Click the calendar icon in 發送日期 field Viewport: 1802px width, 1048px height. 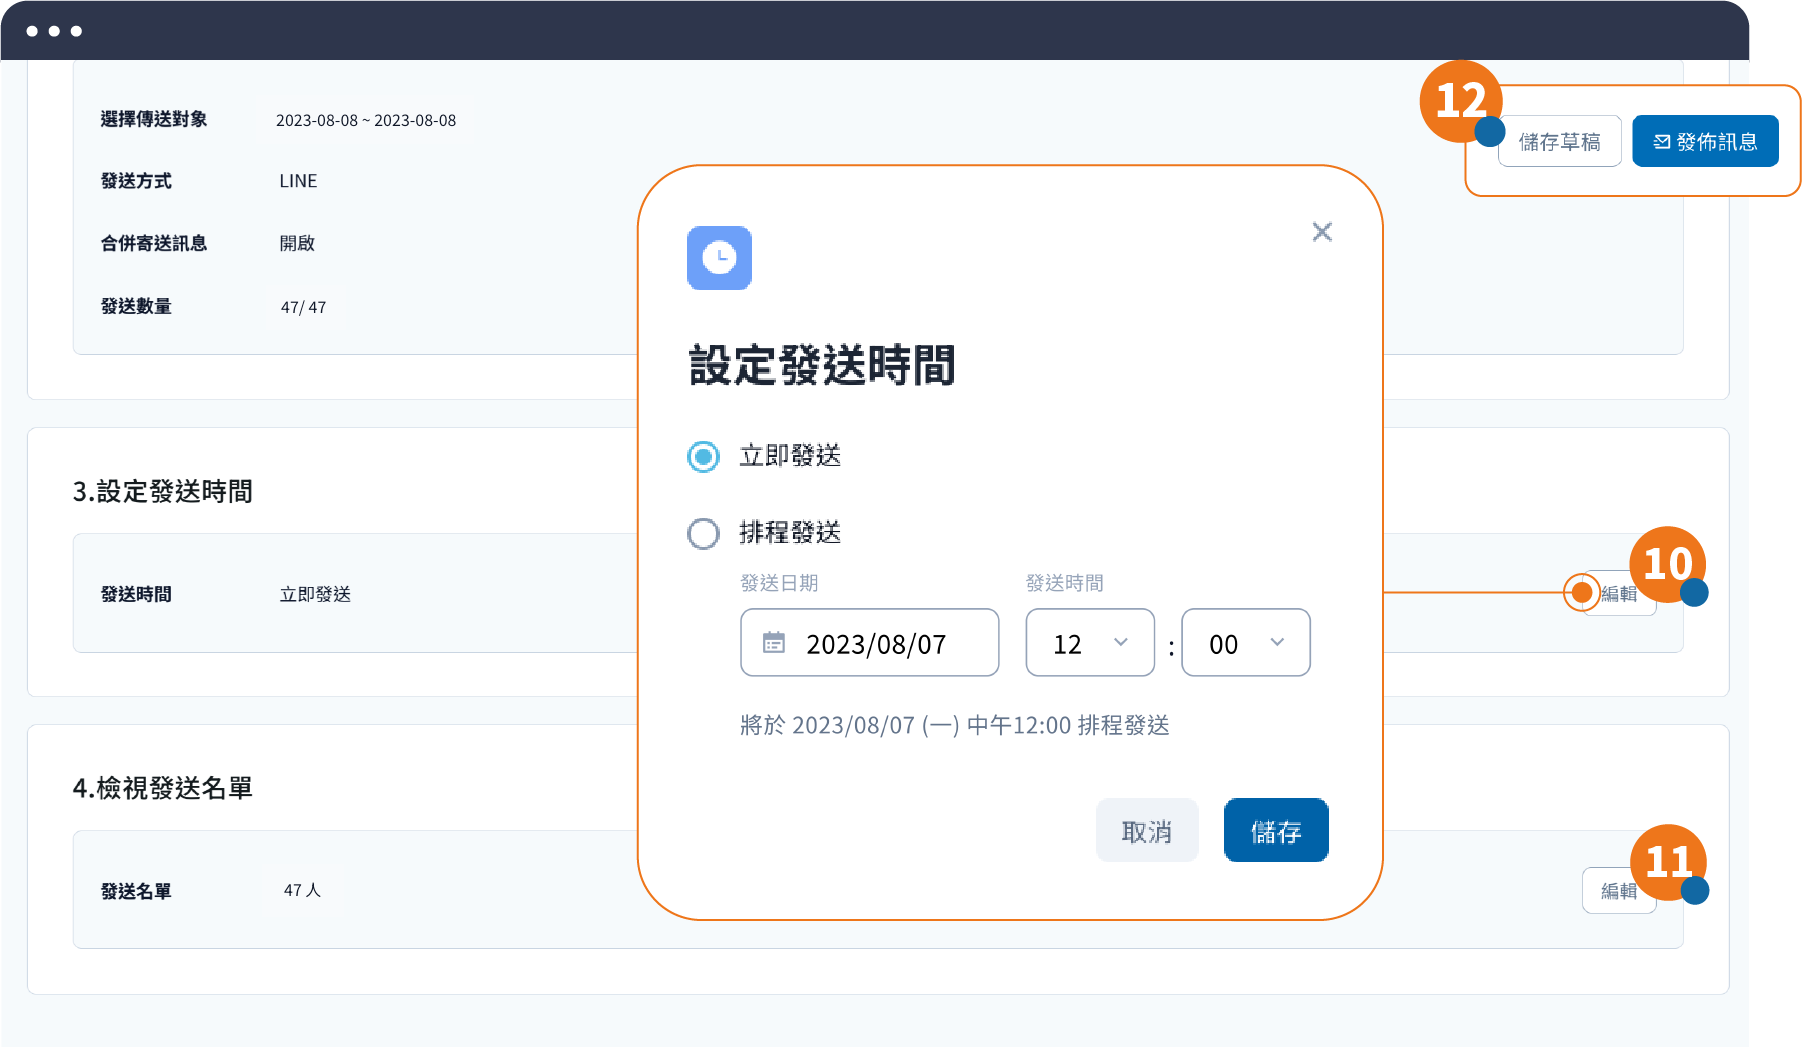coord(774,642)
